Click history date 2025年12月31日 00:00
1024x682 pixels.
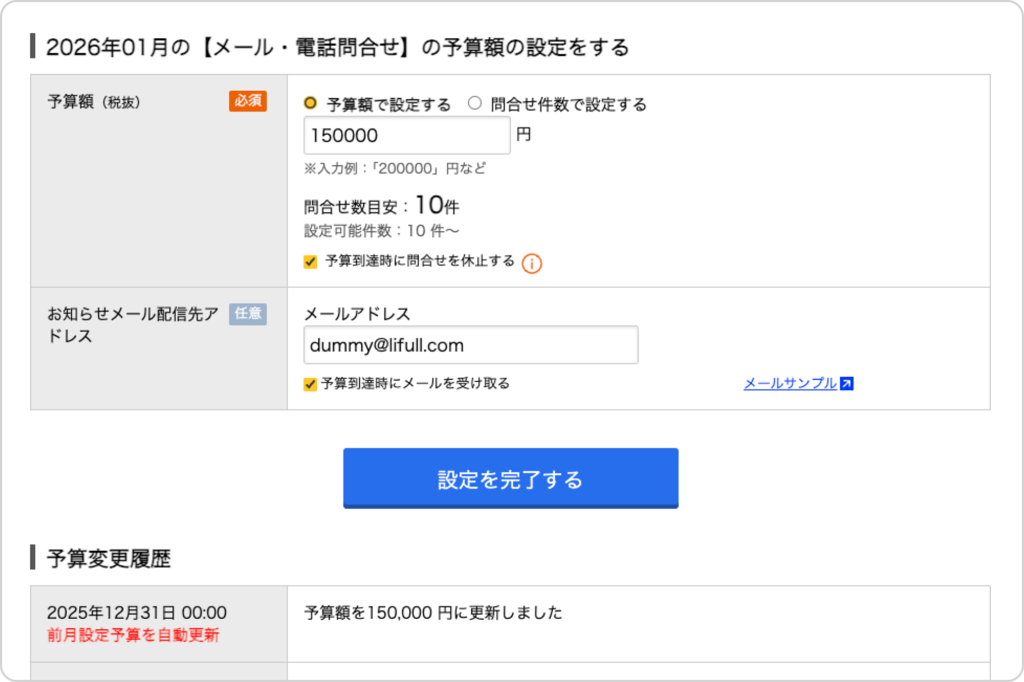[x=136, y=612]
